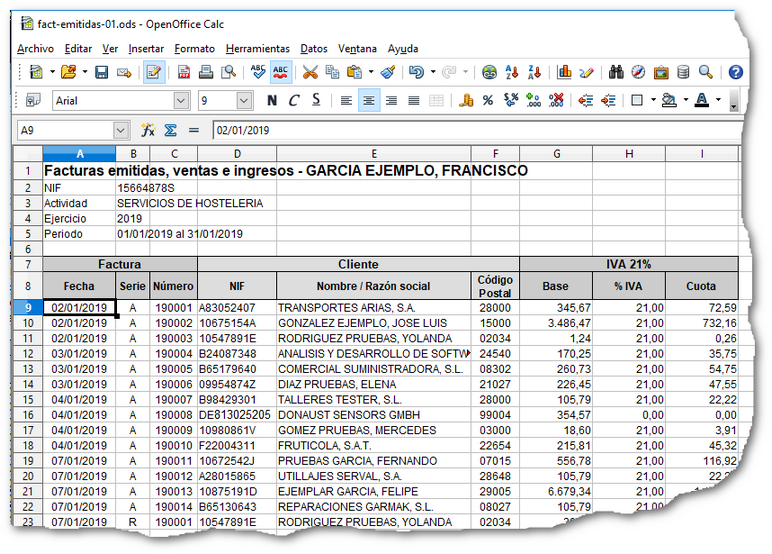
Task: Toggle AutoSpellcheck with red underline ABC
Action: pyautogui.click(x=281, y=72)
